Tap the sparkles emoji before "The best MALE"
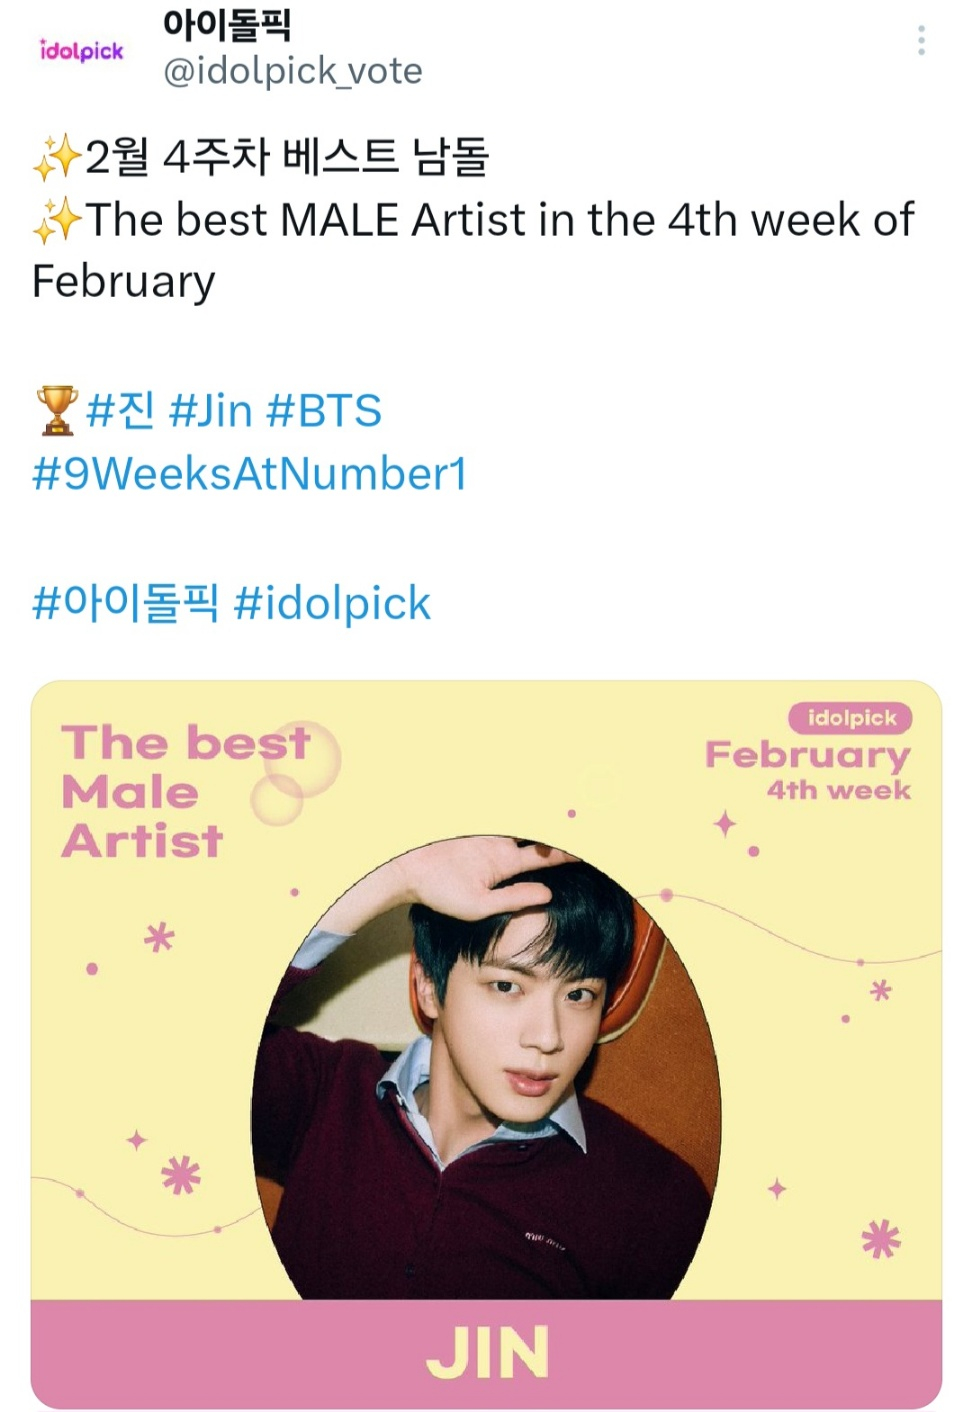972x1412 pixels. coord(57,220)
